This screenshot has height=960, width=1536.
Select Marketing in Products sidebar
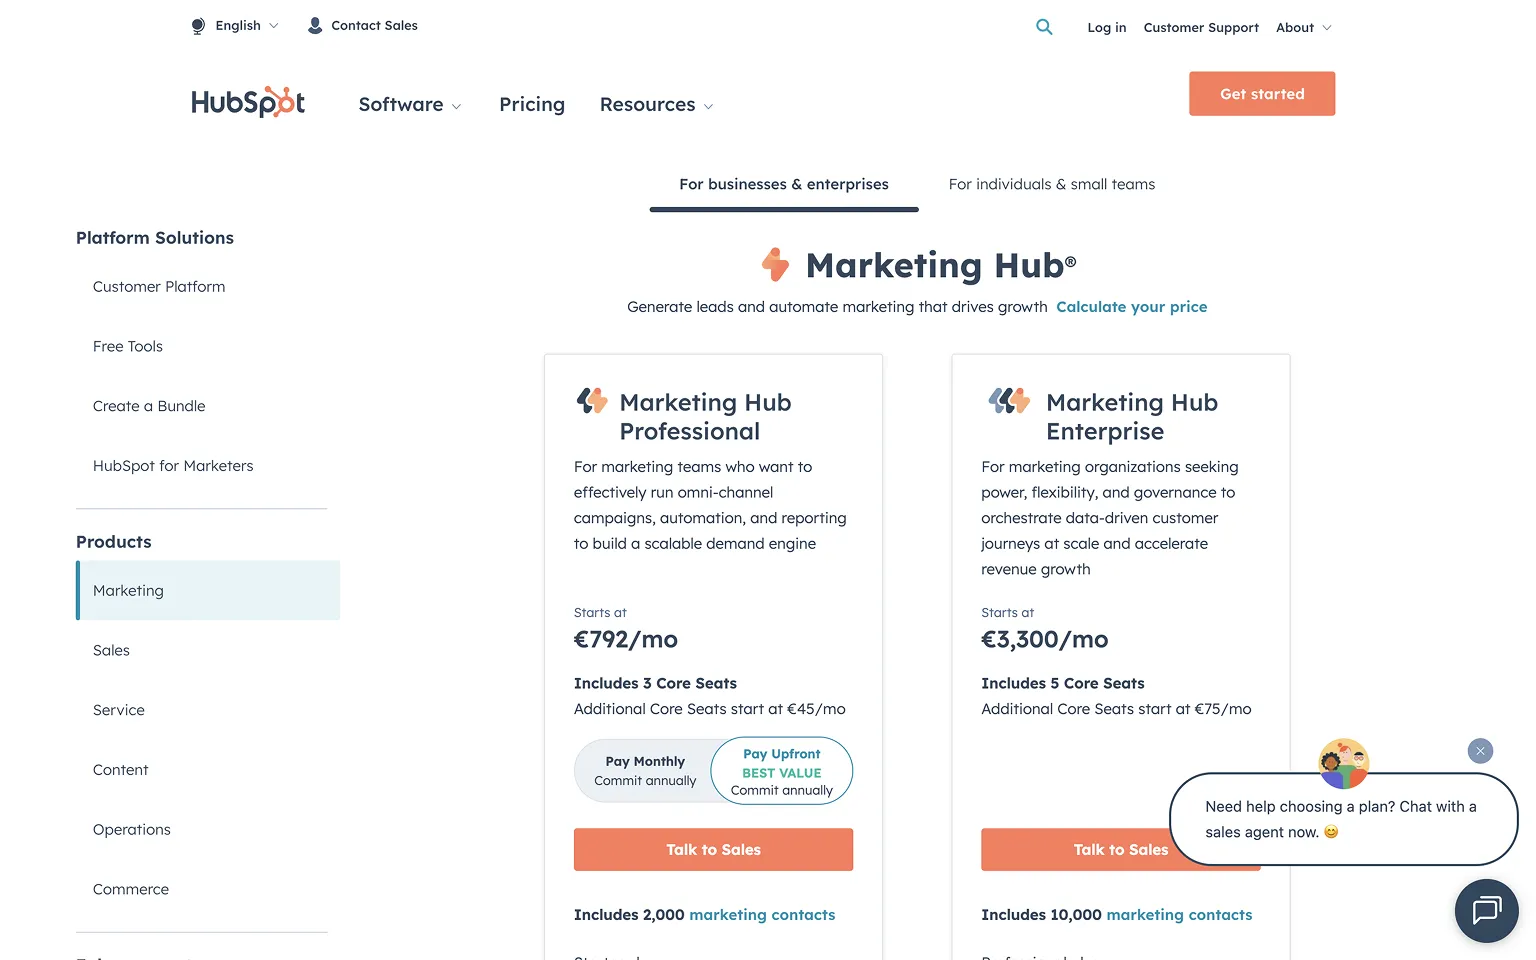208,591
